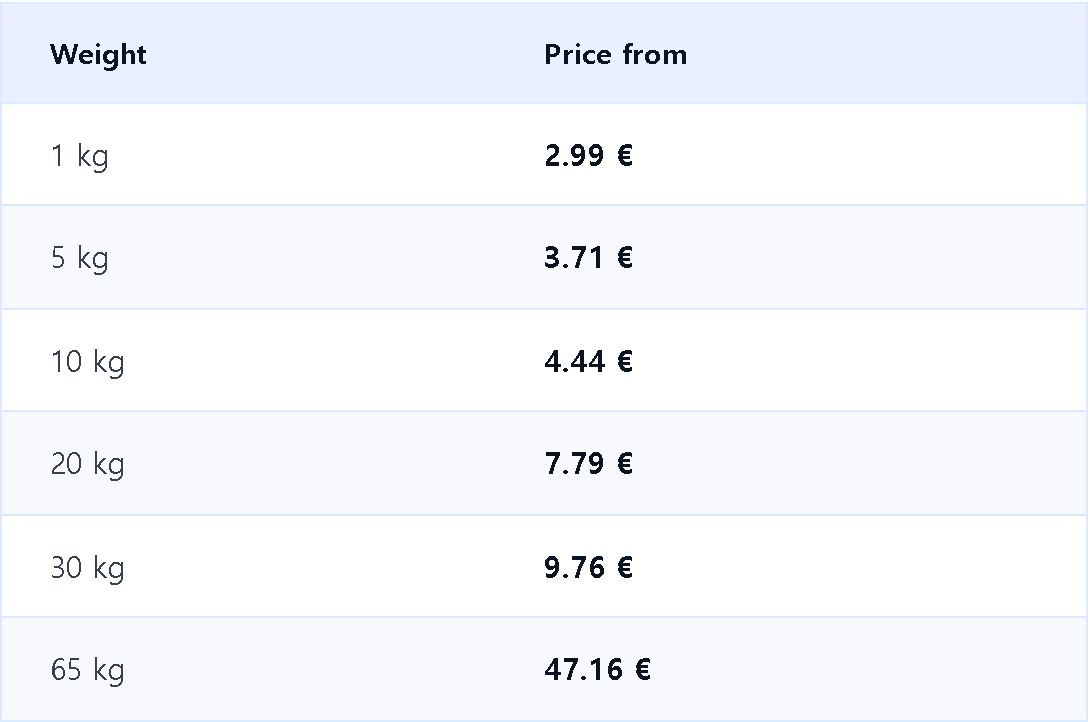The image size is (1088, 722).
Task: Click the 9.76 € price value
Action: point(588,567)
